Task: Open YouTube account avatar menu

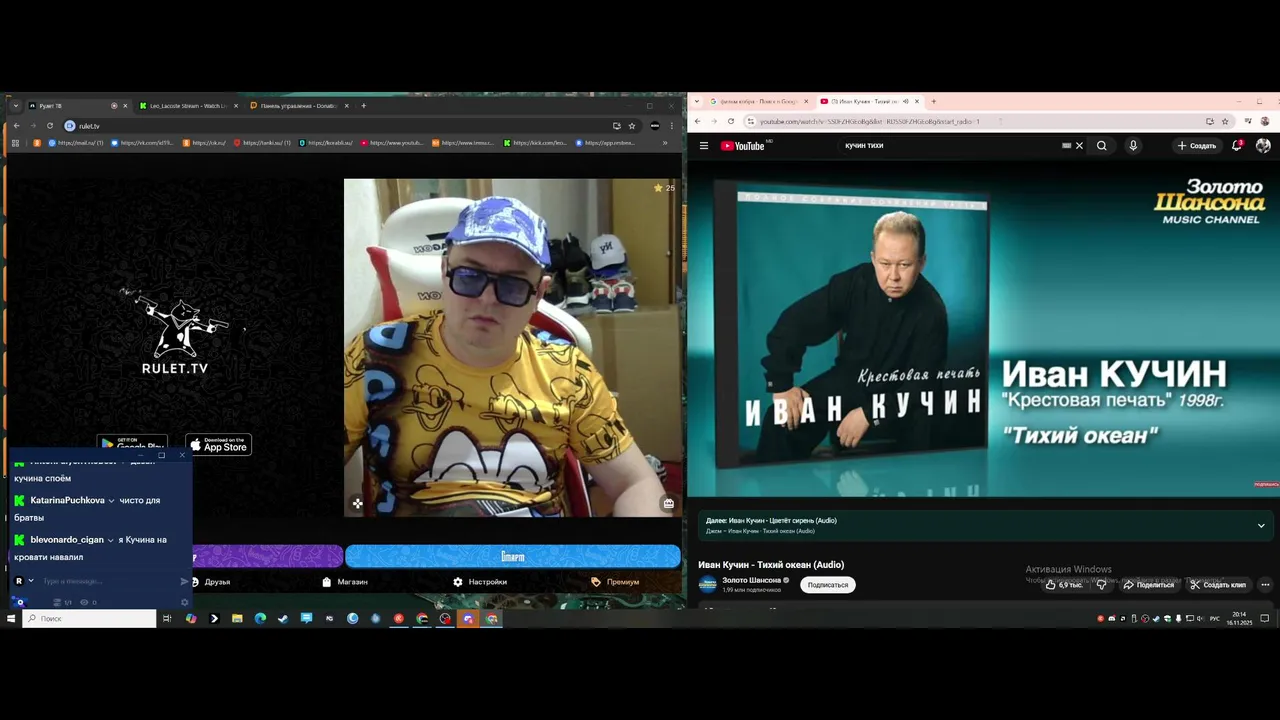Action: point(1263,146)
